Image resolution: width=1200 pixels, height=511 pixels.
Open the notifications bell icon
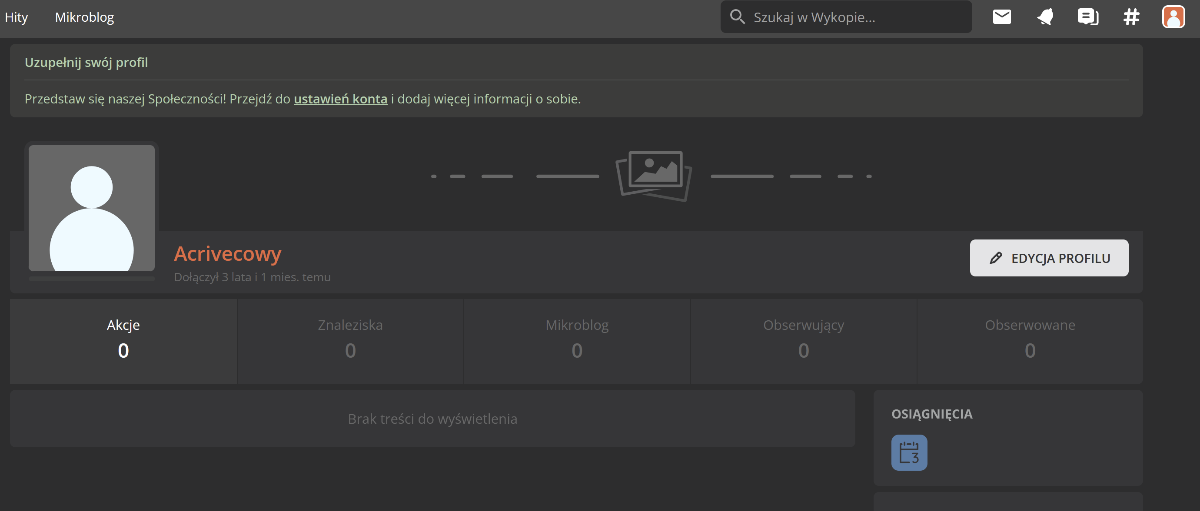click(1045, 17)
